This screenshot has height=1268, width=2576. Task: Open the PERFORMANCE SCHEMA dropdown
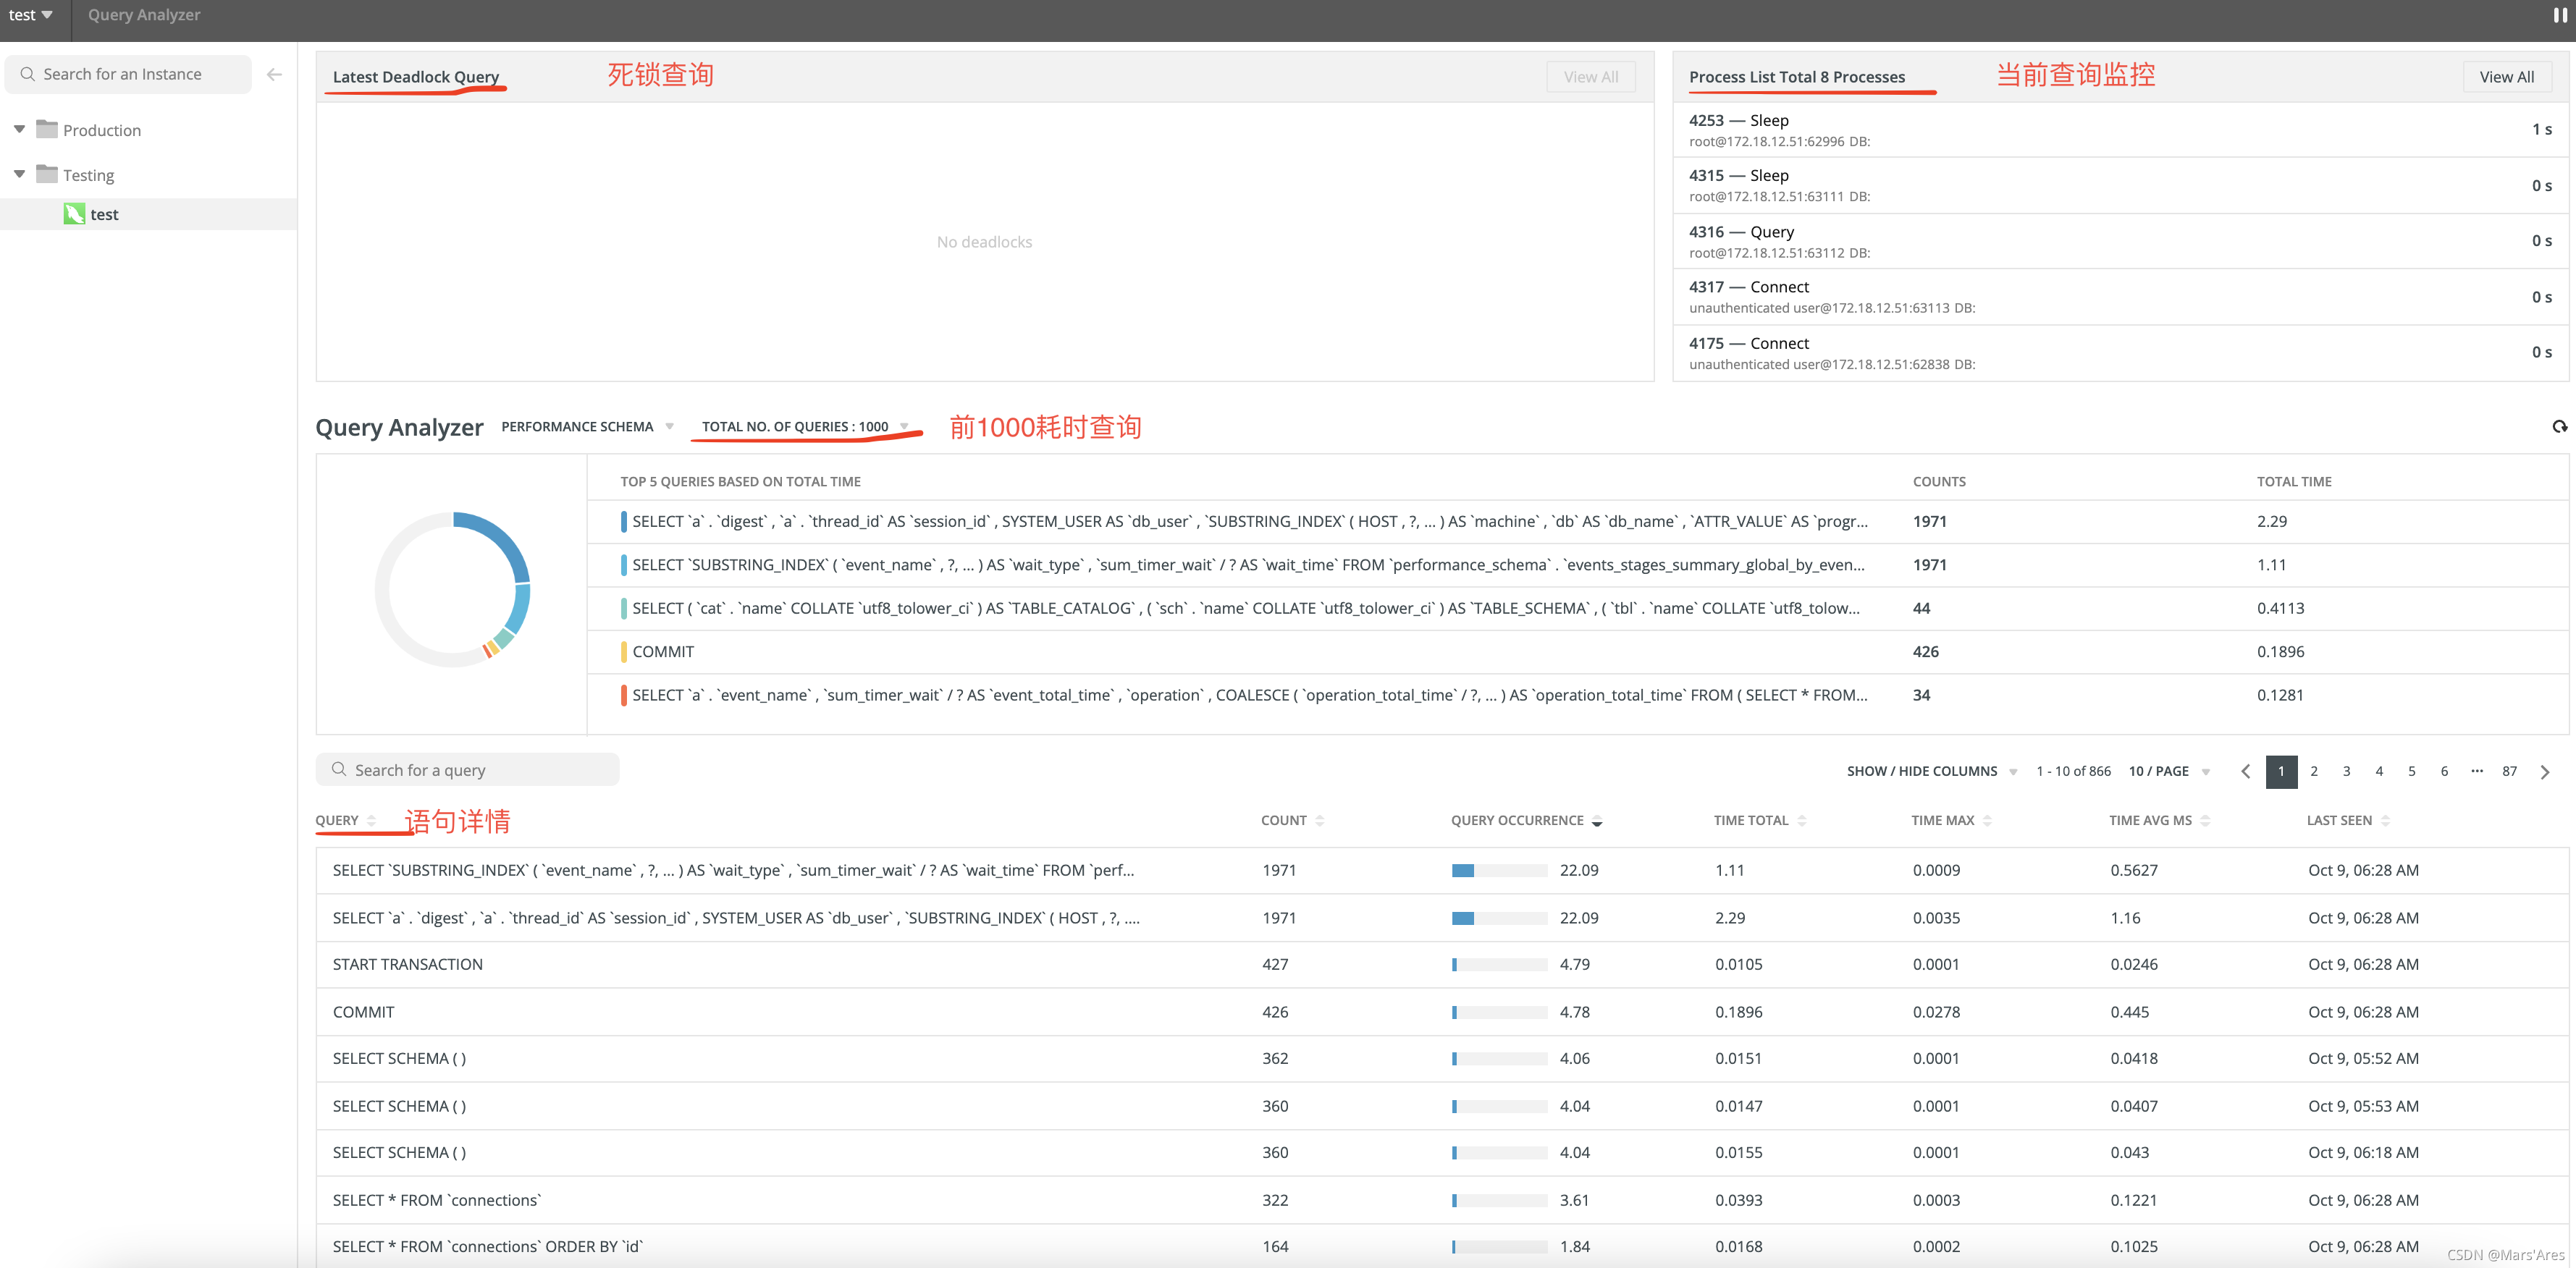click(x=586, y=426)
